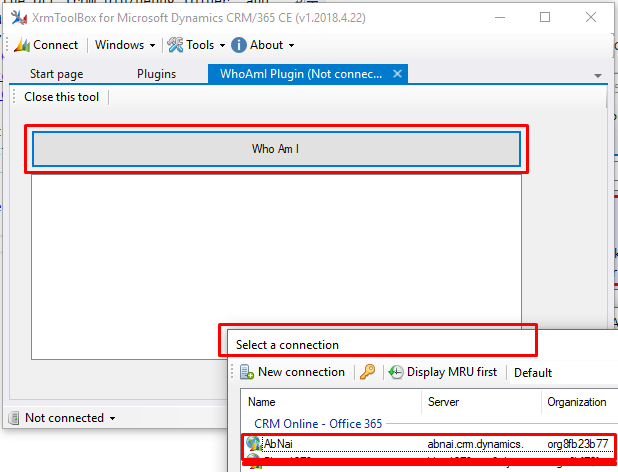Click the Connect icon in toolbar
618x472 pixels.
[22, 45]
